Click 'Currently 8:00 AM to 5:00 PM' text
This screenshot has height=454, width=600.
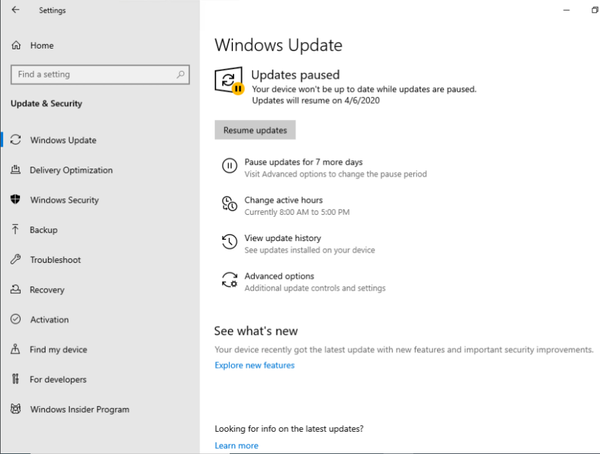(x=297, y=212)
